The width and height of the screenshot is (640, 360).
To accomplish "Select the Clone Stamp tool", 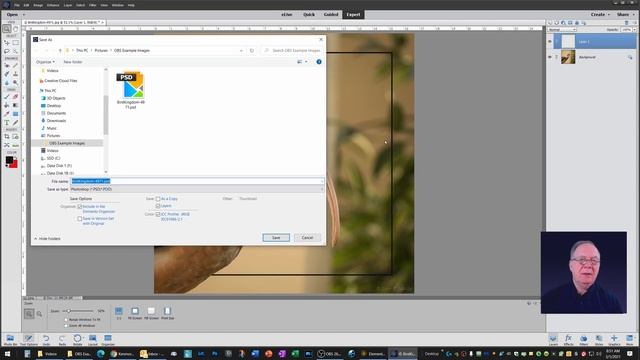I will pos(16,74).
